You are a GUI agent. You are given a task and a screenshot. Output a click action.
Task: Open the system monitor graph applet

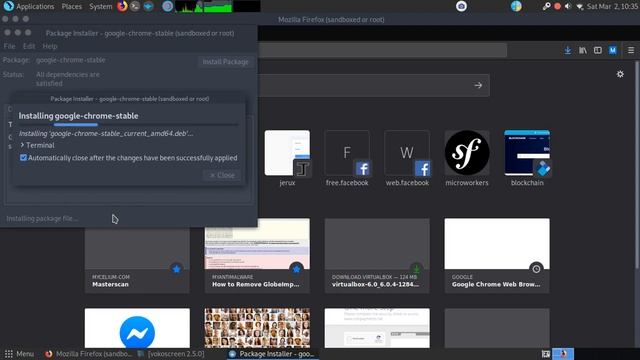(218, 6)
